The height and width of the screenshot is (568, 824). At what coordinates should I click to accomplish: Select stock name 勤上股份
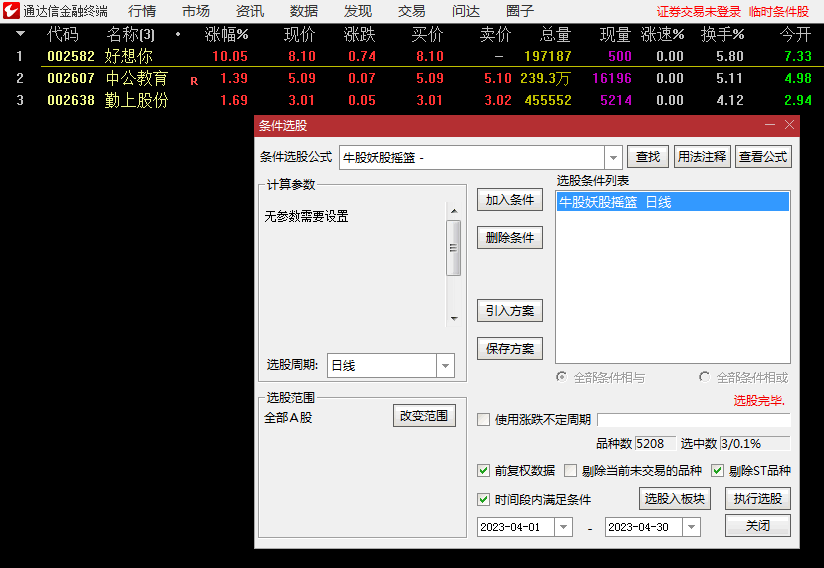137,100
